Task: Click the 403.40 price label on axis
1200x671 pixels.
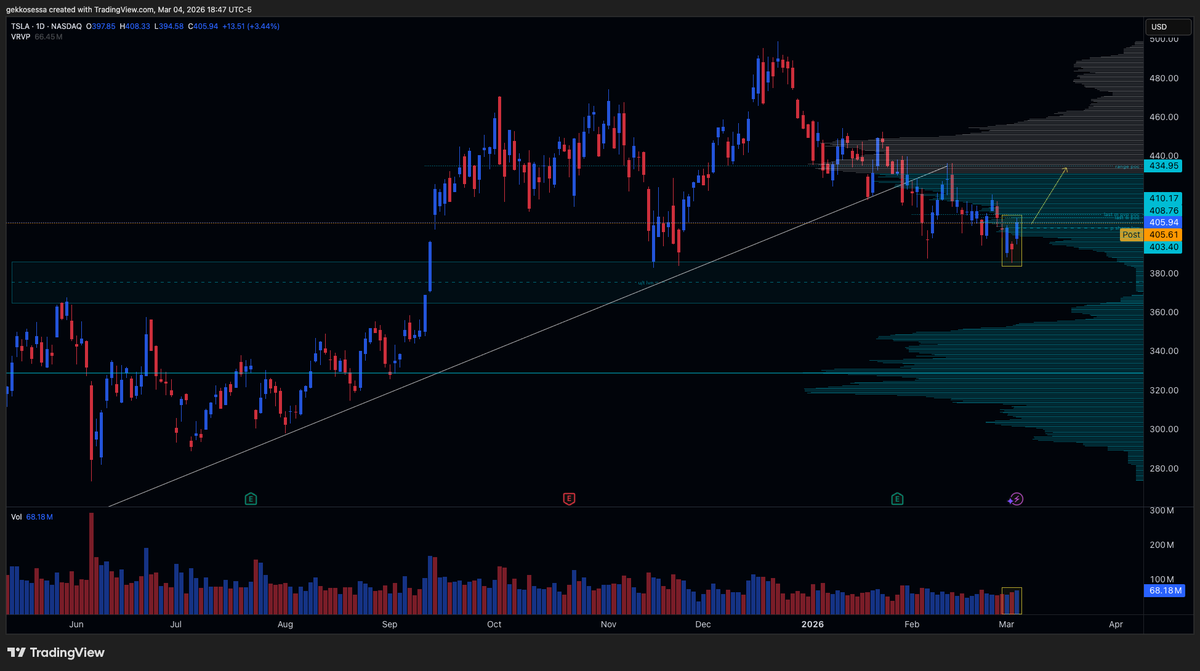Action: pyautogui.click(x=1164, y=246)
